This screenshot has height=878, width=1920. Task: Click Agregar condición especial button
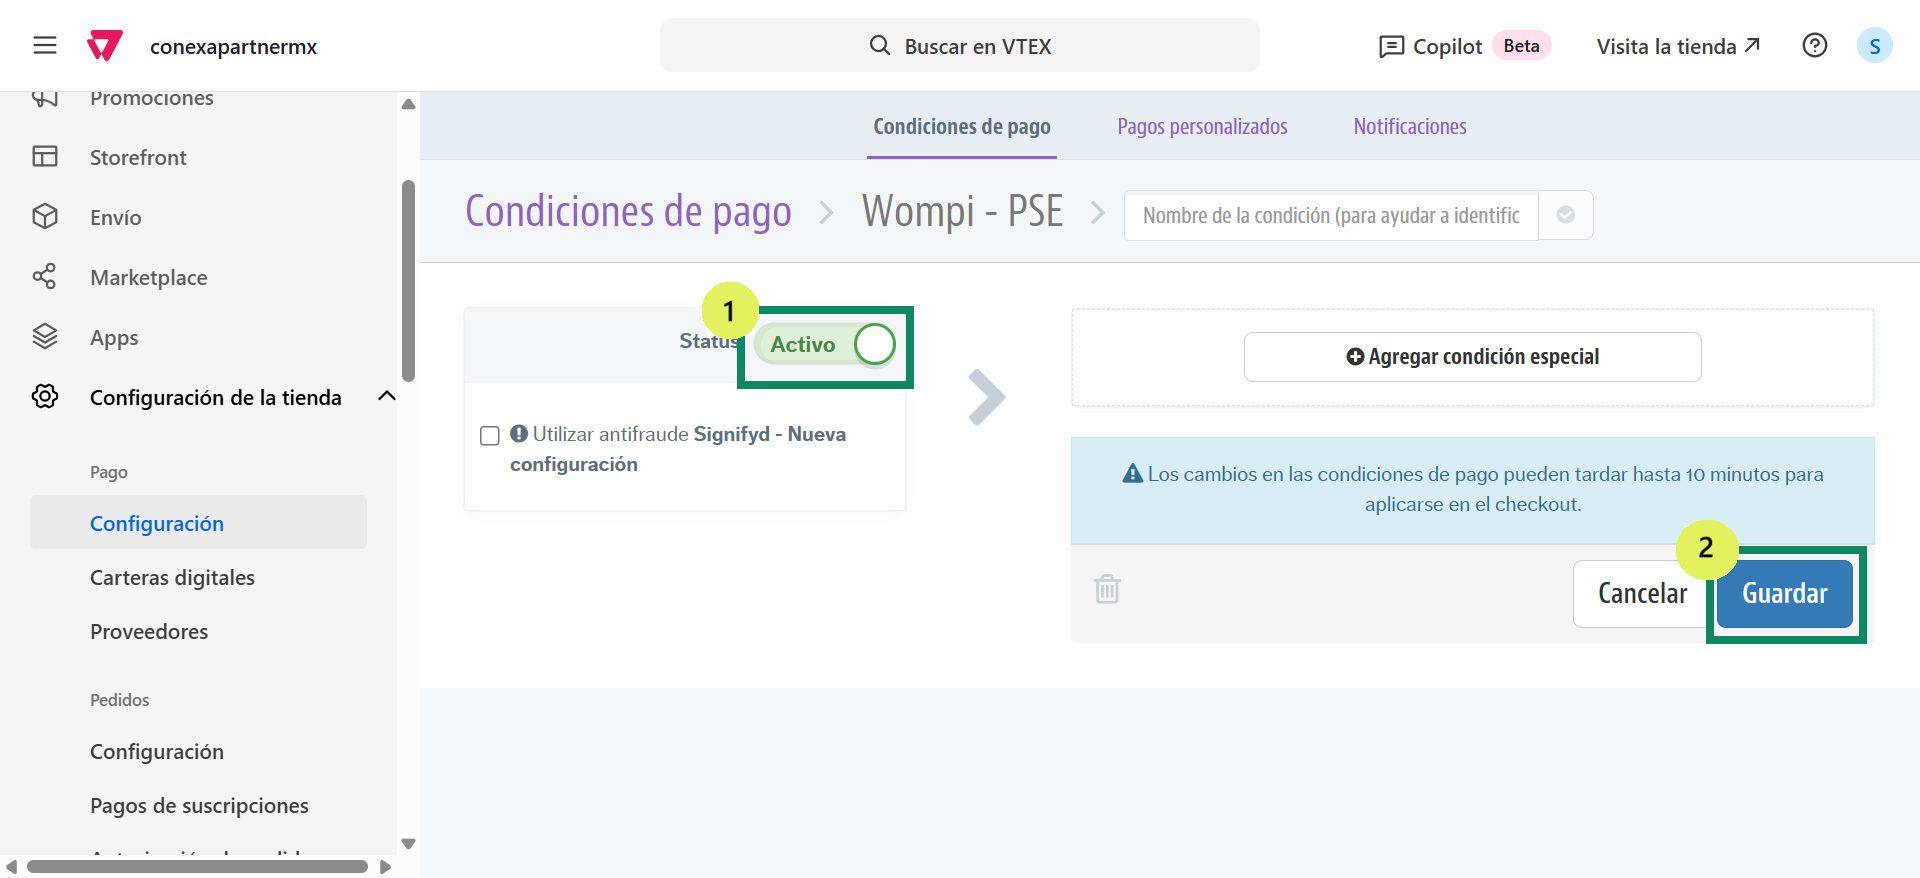1472,357
